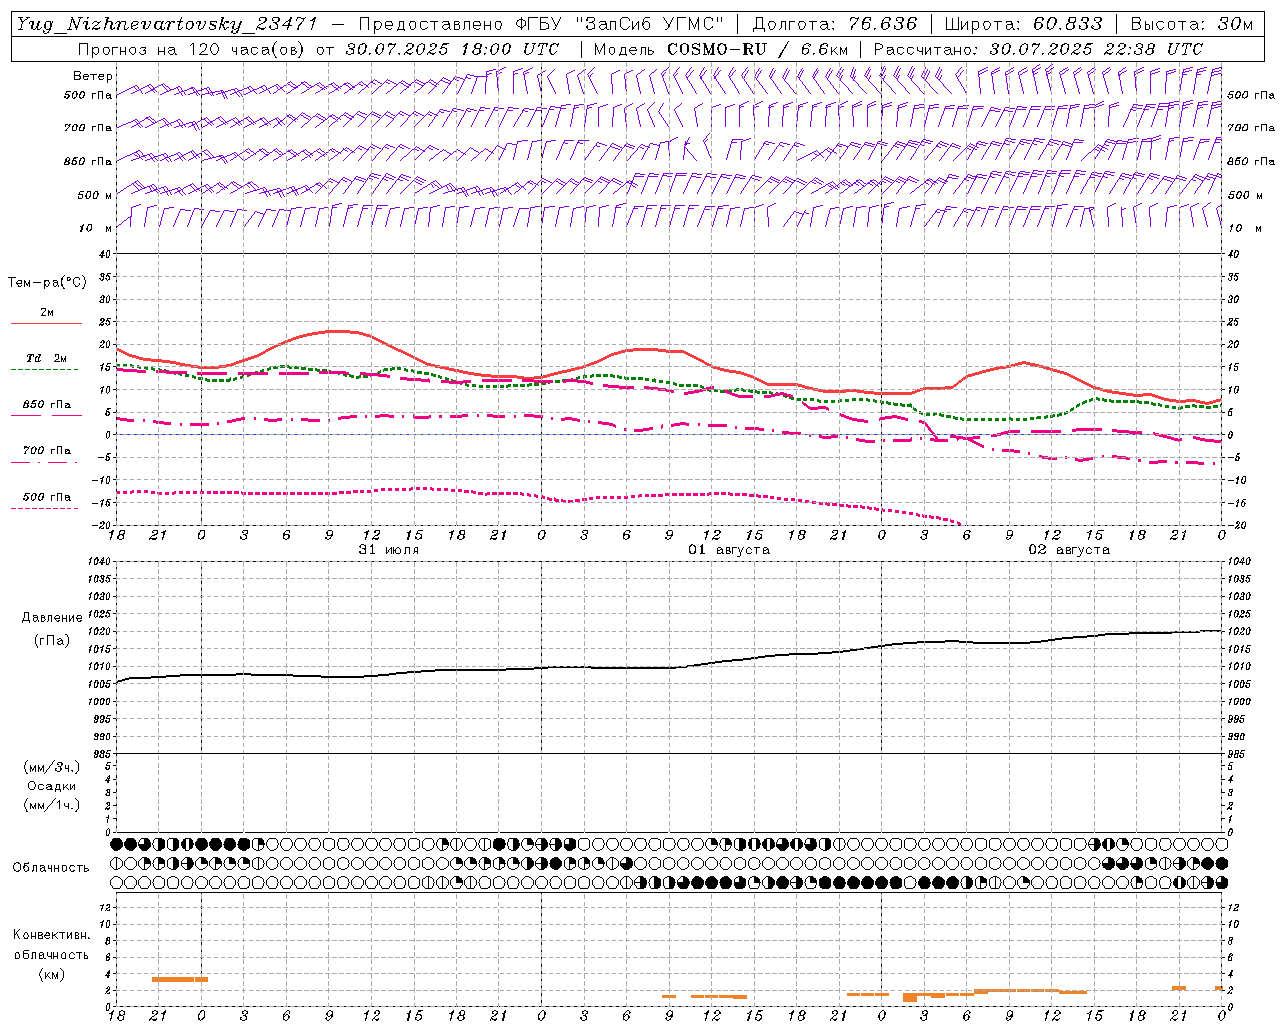Click the 01 августа date label
This screenshot has width=1280, height=1024.
[729, 550]
